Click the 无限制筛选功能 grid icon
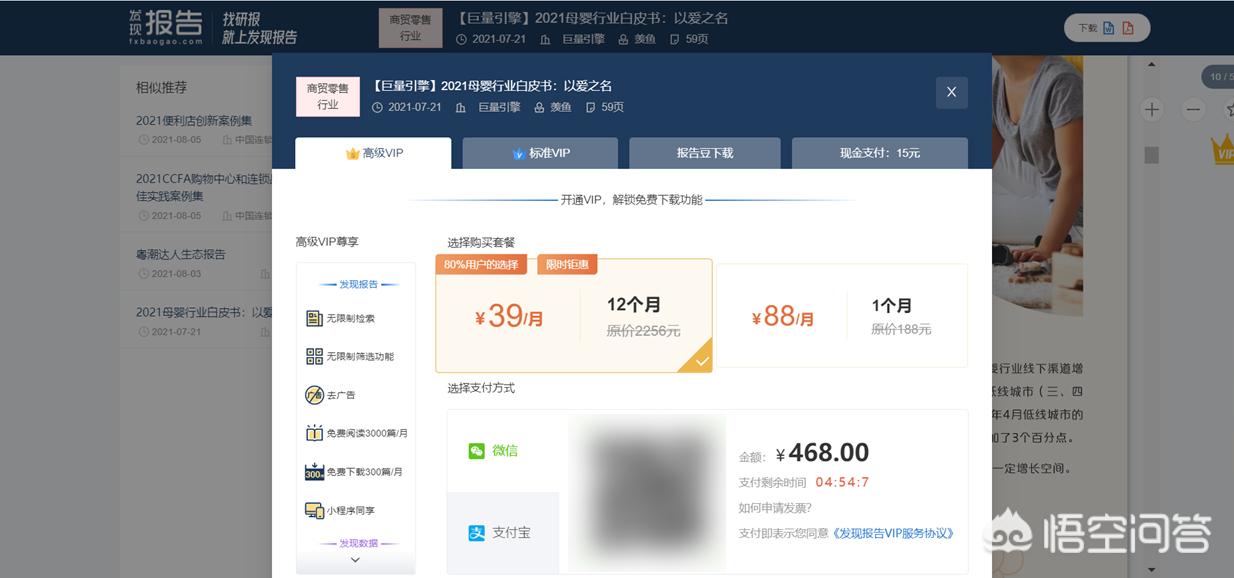This screenshot has height=578, width=1234. (x=314, y=356)
